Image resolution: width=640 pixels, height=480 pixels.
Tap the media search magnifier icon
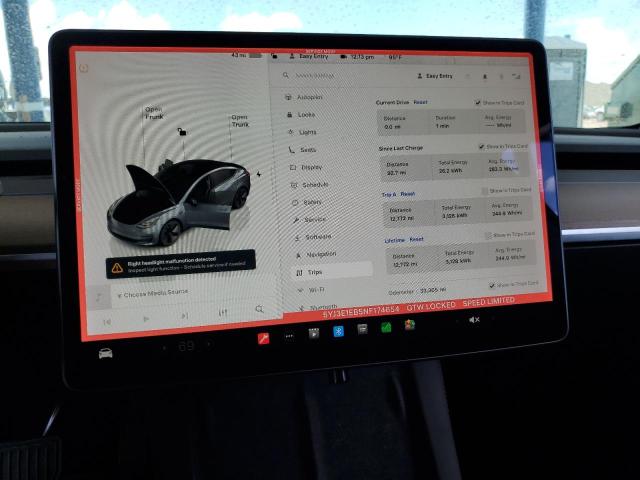click(259, 310)
